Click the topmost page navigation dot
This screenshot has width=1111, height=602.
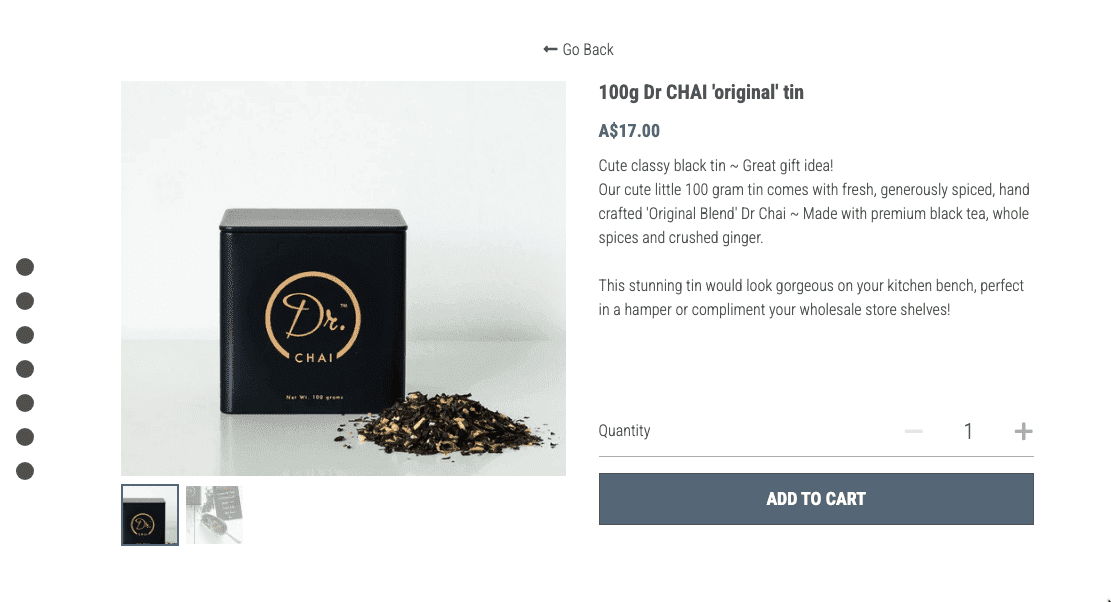[x=25, y=267]
